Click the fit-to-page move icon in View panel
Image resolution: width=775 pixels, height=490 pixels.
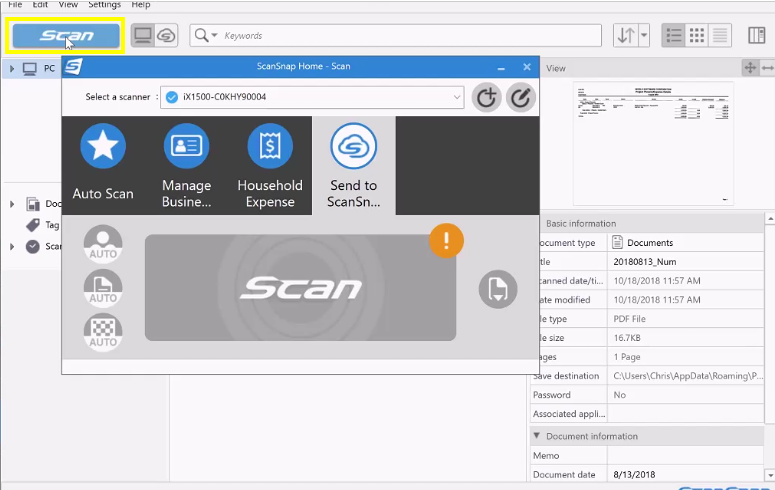750,68
